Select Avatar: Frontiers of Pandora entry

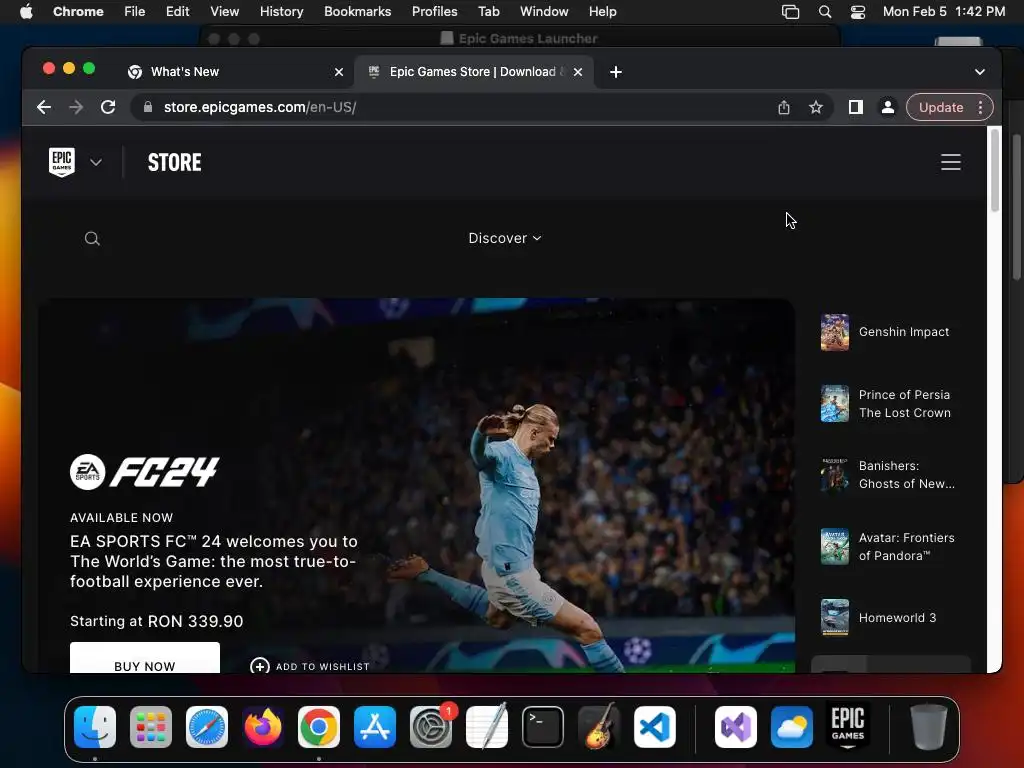(x=891, y=547)
